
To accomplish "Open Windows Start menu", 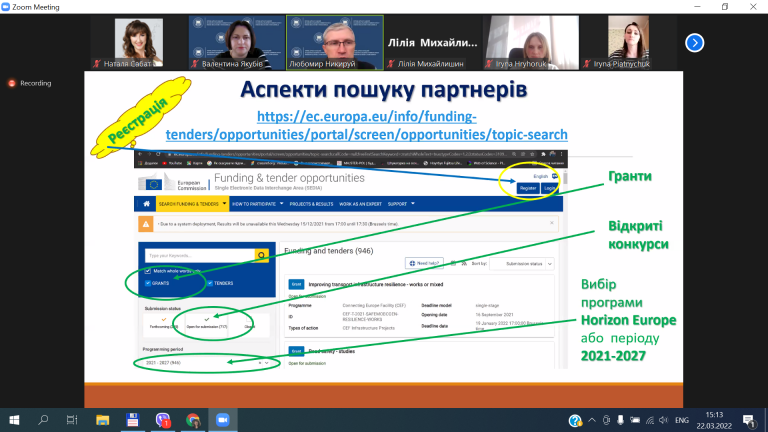I will [x=14, y=420].
